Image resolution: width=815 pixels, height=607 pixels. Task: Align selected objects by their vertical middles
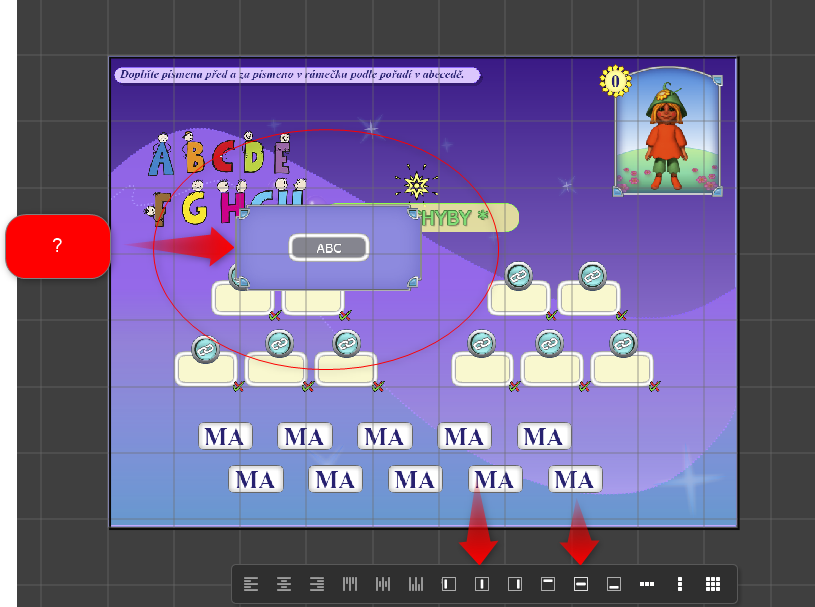[383, 584]
